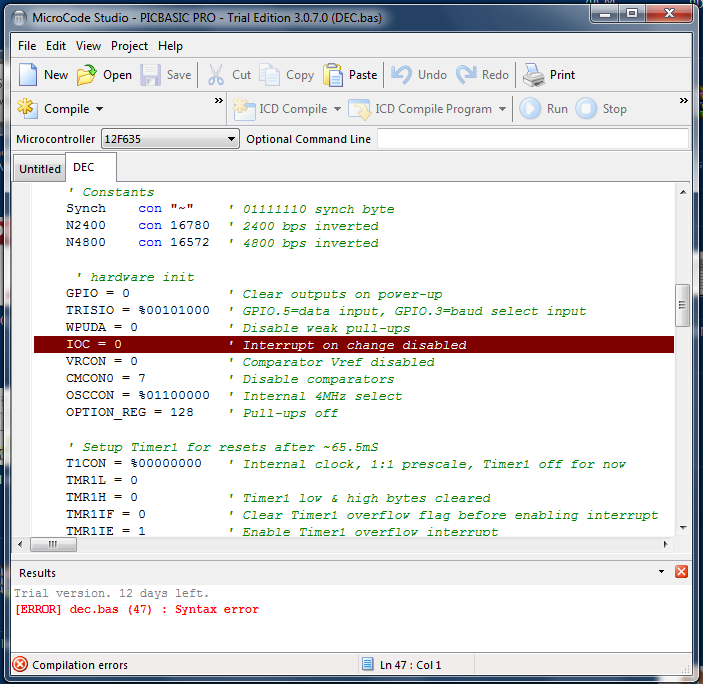Expand the ICD Compile Program dropdown arrow

502,109
